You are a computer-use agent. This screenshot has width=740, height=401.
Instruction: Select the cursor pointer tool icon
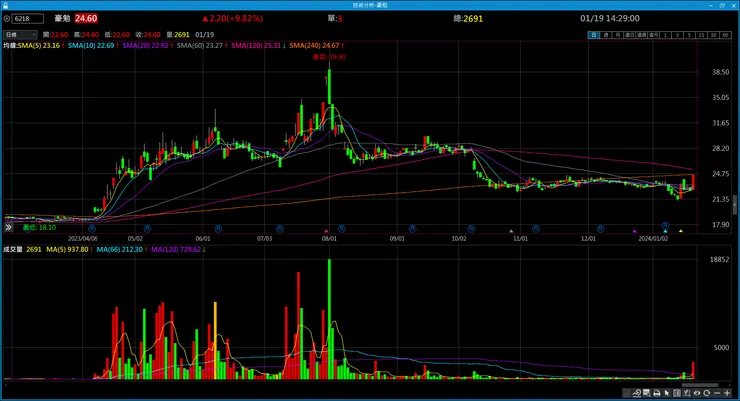coord(666,393)
